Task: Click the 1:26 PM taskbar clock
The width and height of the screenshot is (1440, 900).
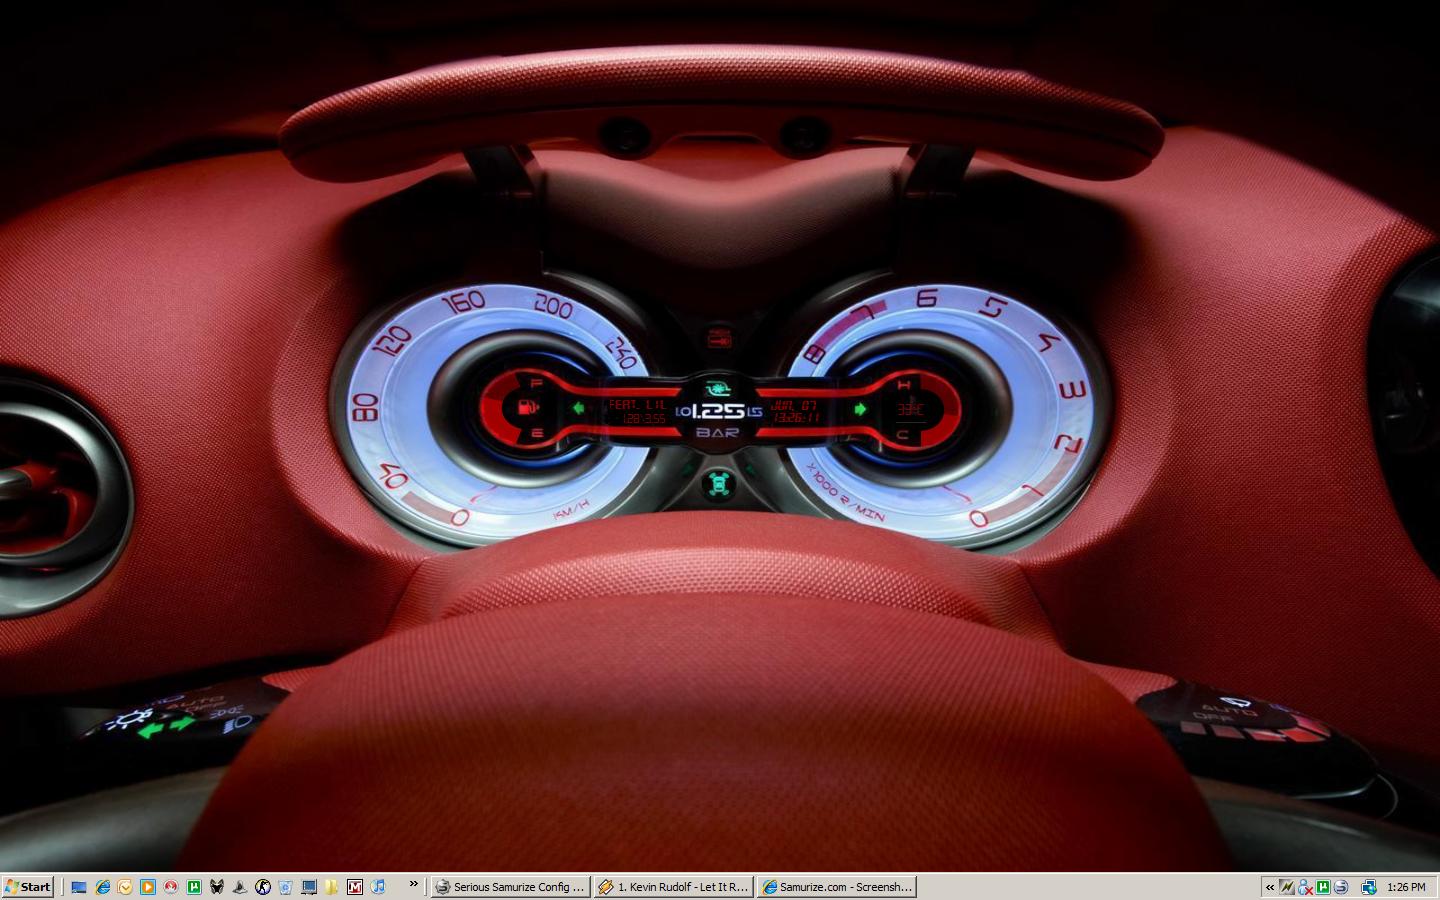Action: [1406, 886]
